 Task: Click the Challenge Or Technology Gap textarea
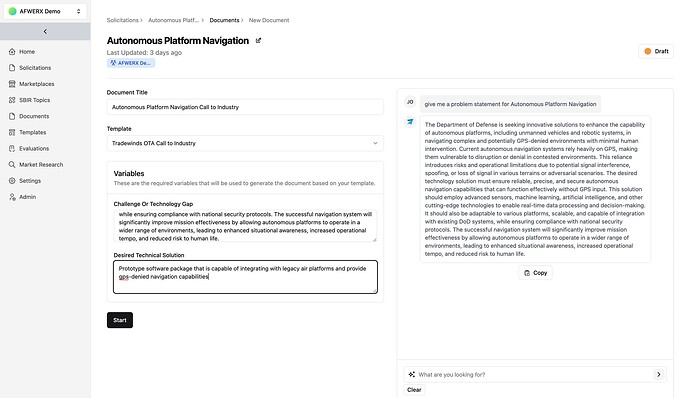tap(245, 226)
